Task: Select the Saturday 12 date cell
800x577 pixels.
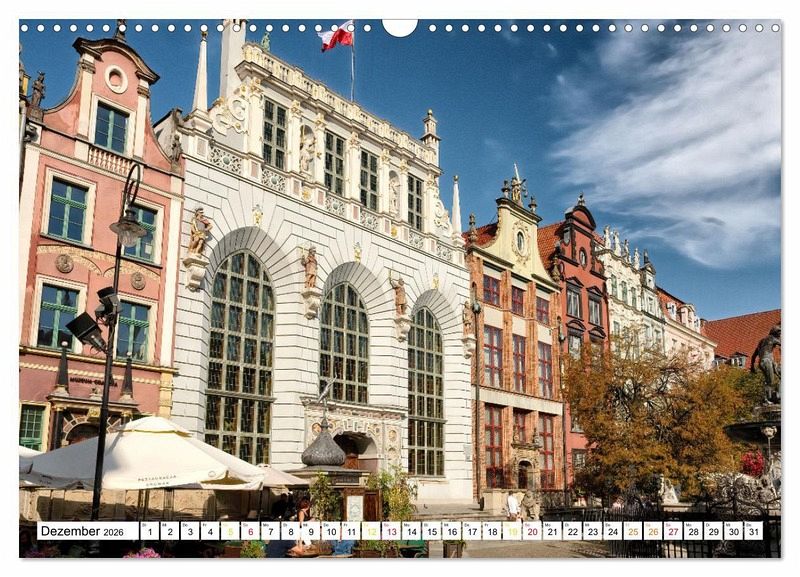Action: tap(371, 531)
